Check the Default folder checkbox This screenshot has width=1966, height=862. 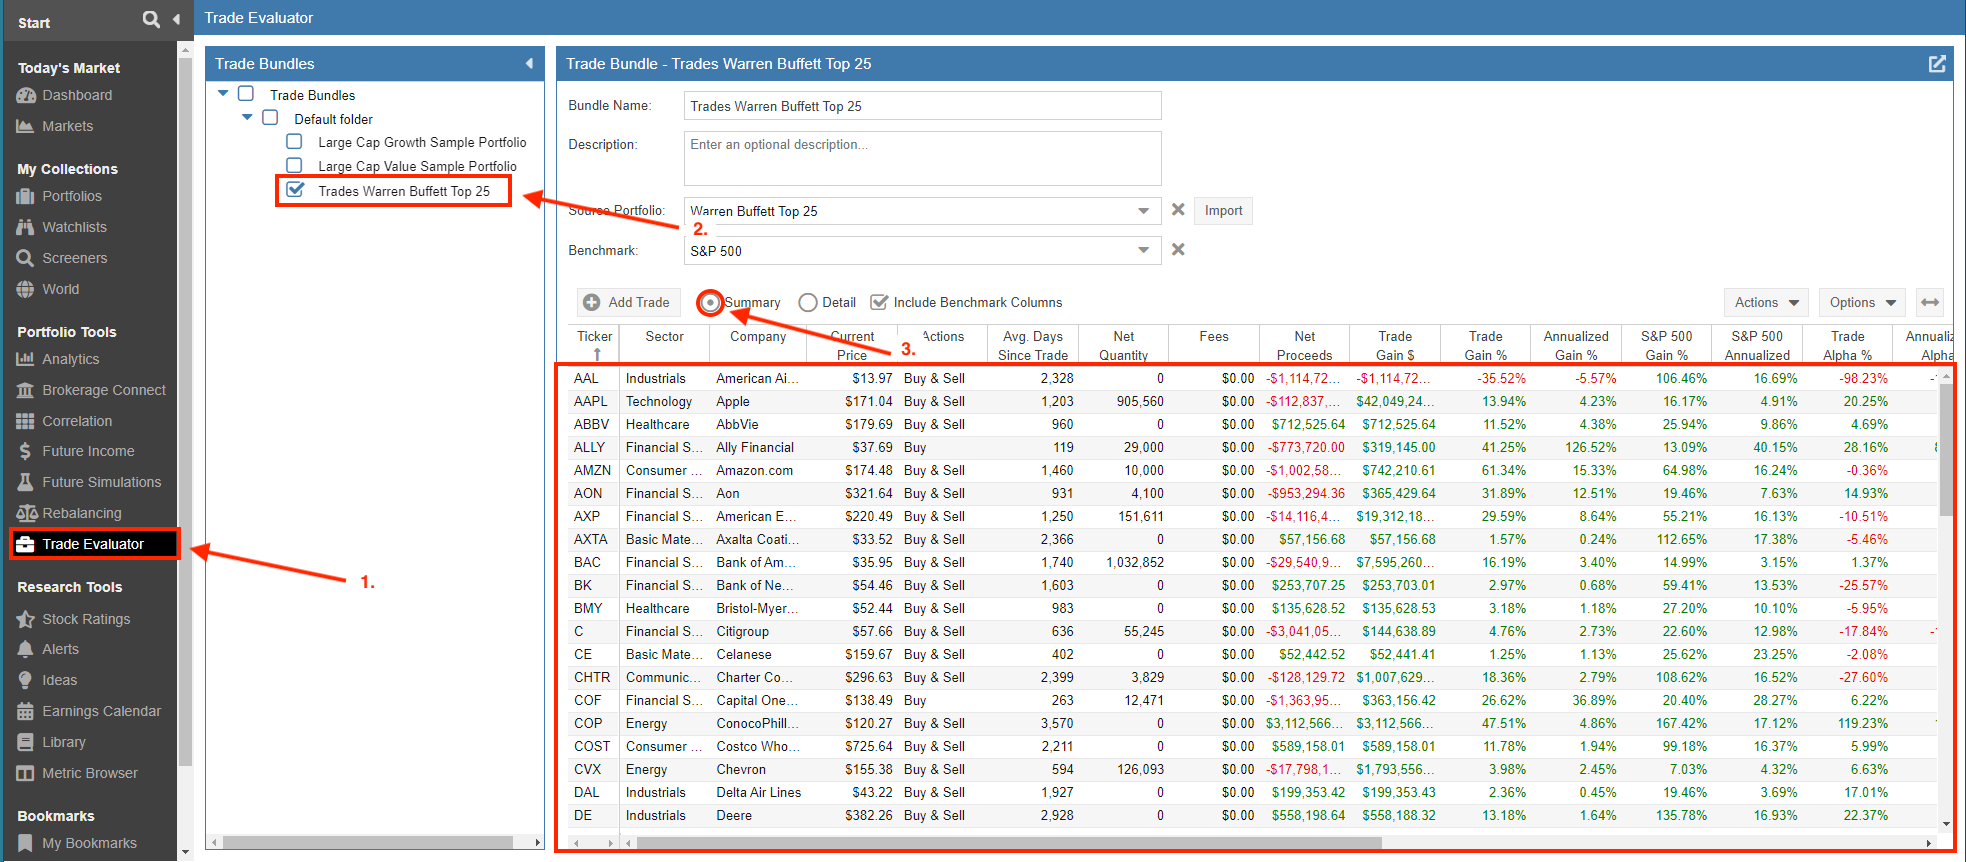click(270, 118)
